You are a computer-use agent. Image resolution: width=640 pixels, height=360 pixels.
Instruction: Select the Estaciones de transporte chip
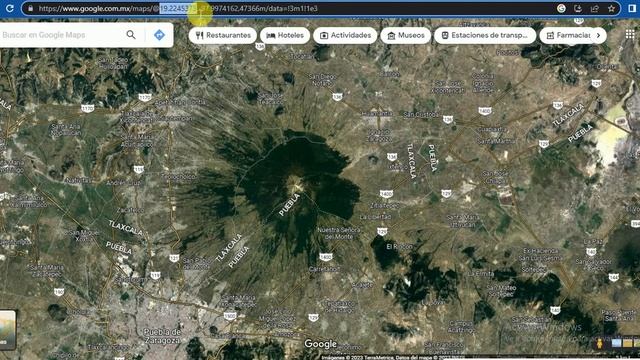pyautogui.click(x=485, y=36)
